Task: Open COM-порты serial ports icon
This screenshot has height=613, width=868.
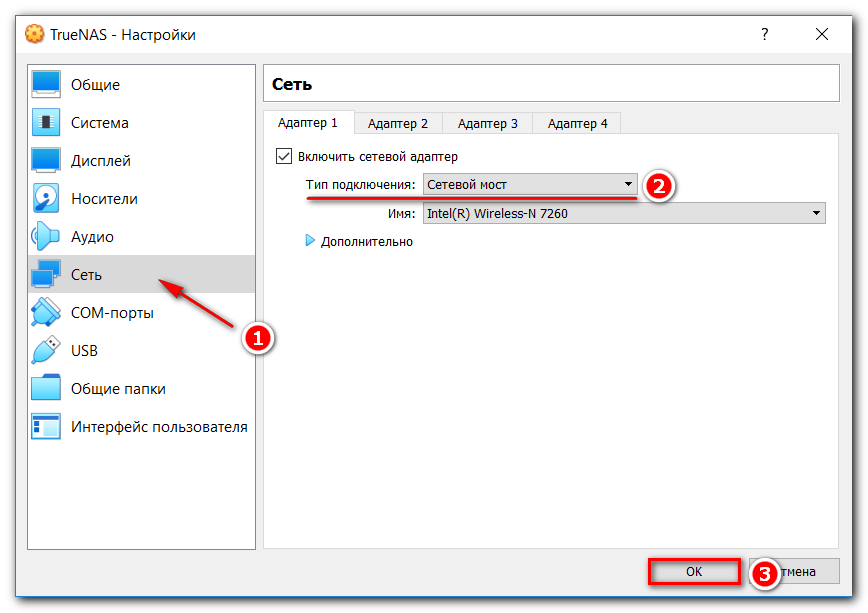Action: [47, 313]
